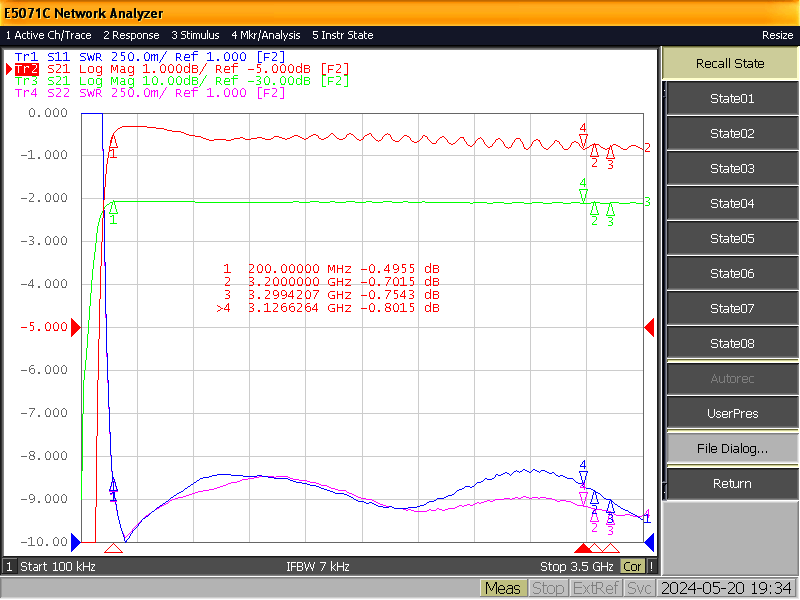Click the blue reference triangle at bottom-right of graph
800x600 pixels.
[649, 542]
